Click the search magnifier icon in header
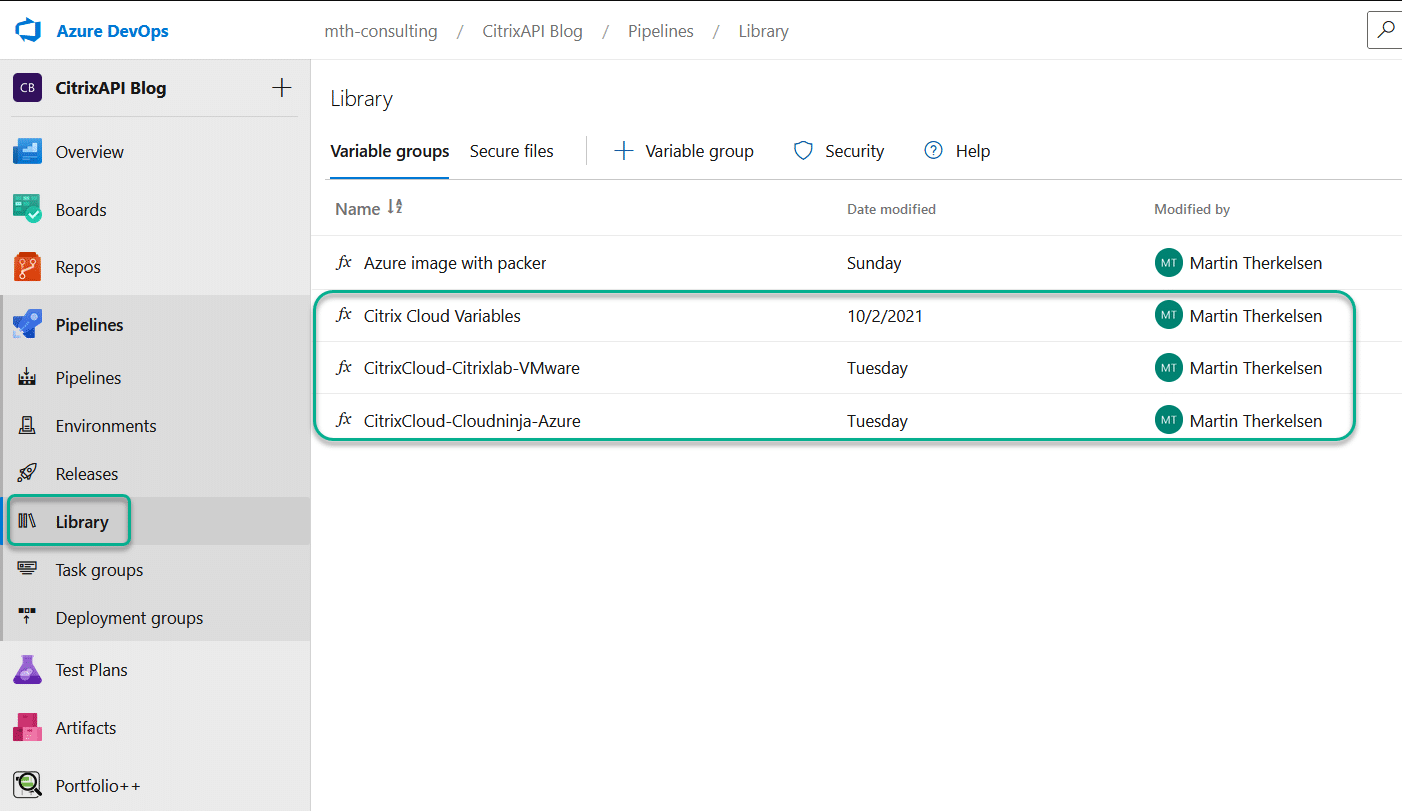The image size is (1402, 811). pyautogui.click(x=1385, y=30)
